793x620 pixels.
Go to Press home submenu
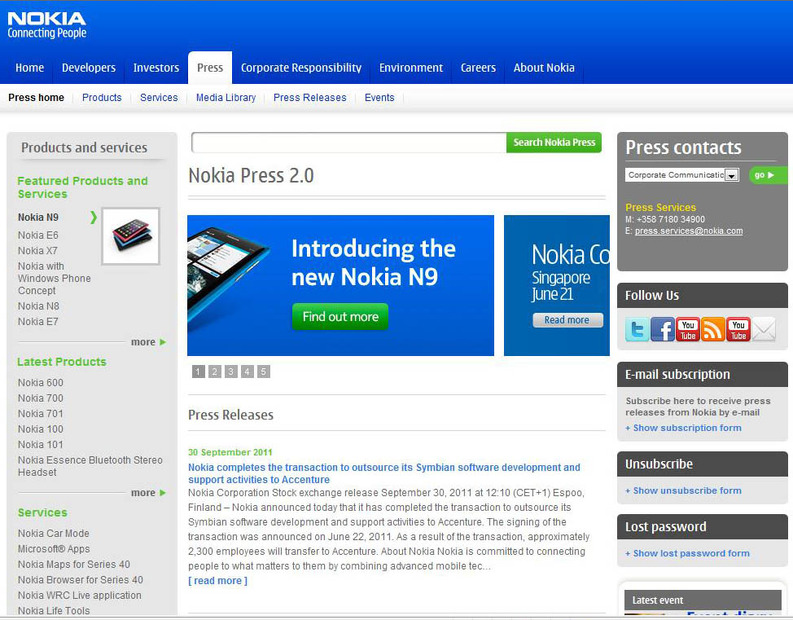point(36,98)
